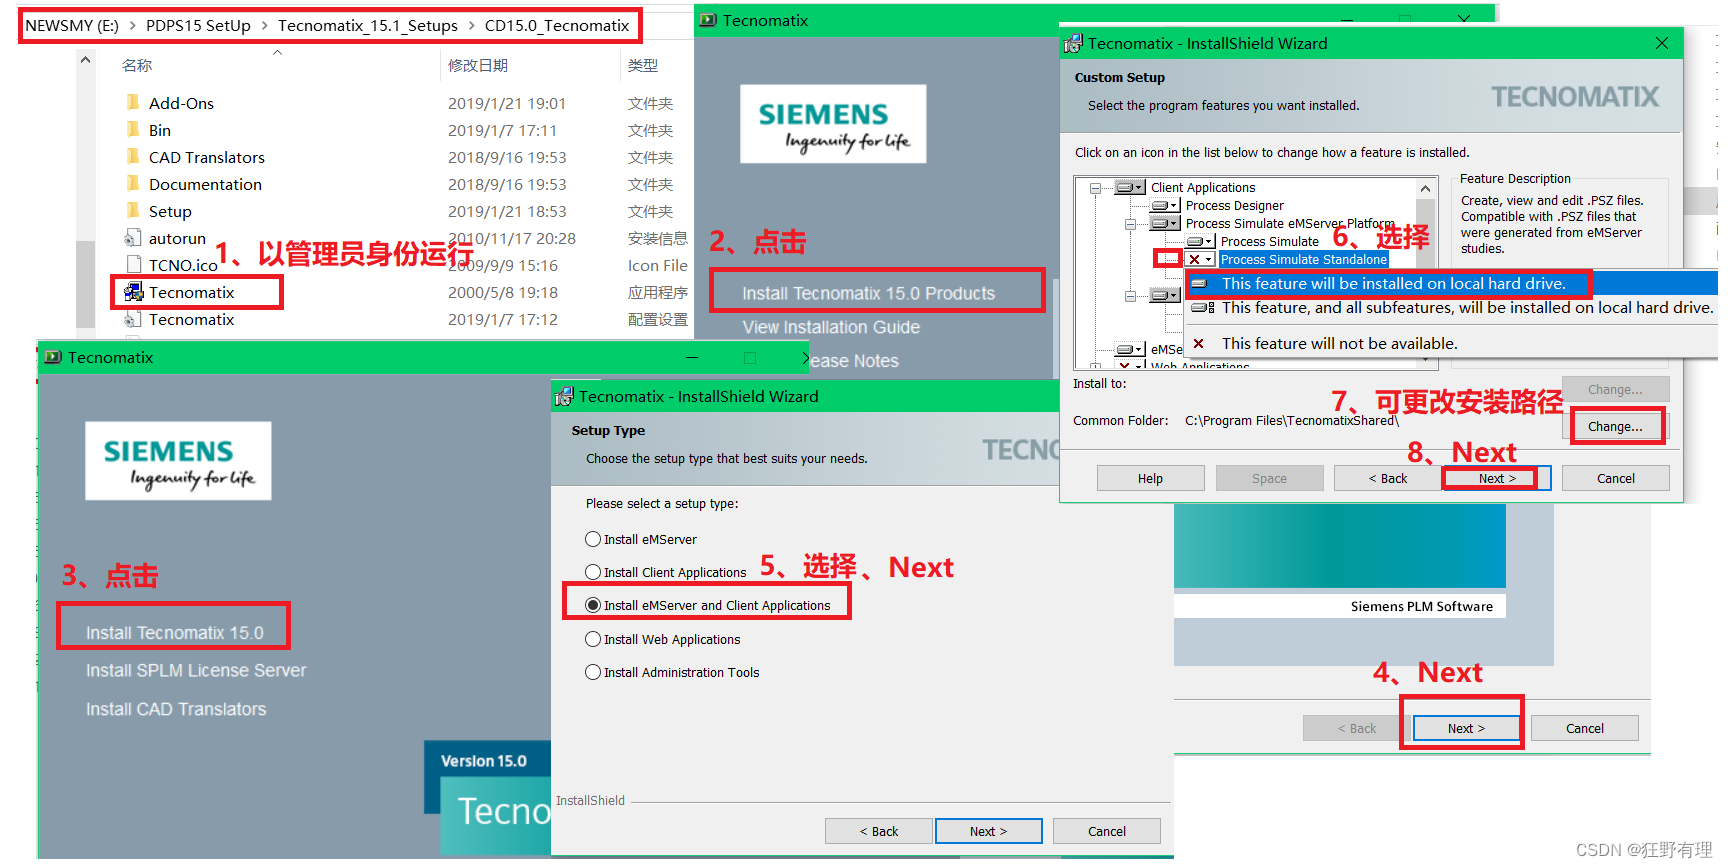The width and height of the screenshot is (1728, 868).
Task: Click View Installation Guide menu entry
Action: (831, 328)
